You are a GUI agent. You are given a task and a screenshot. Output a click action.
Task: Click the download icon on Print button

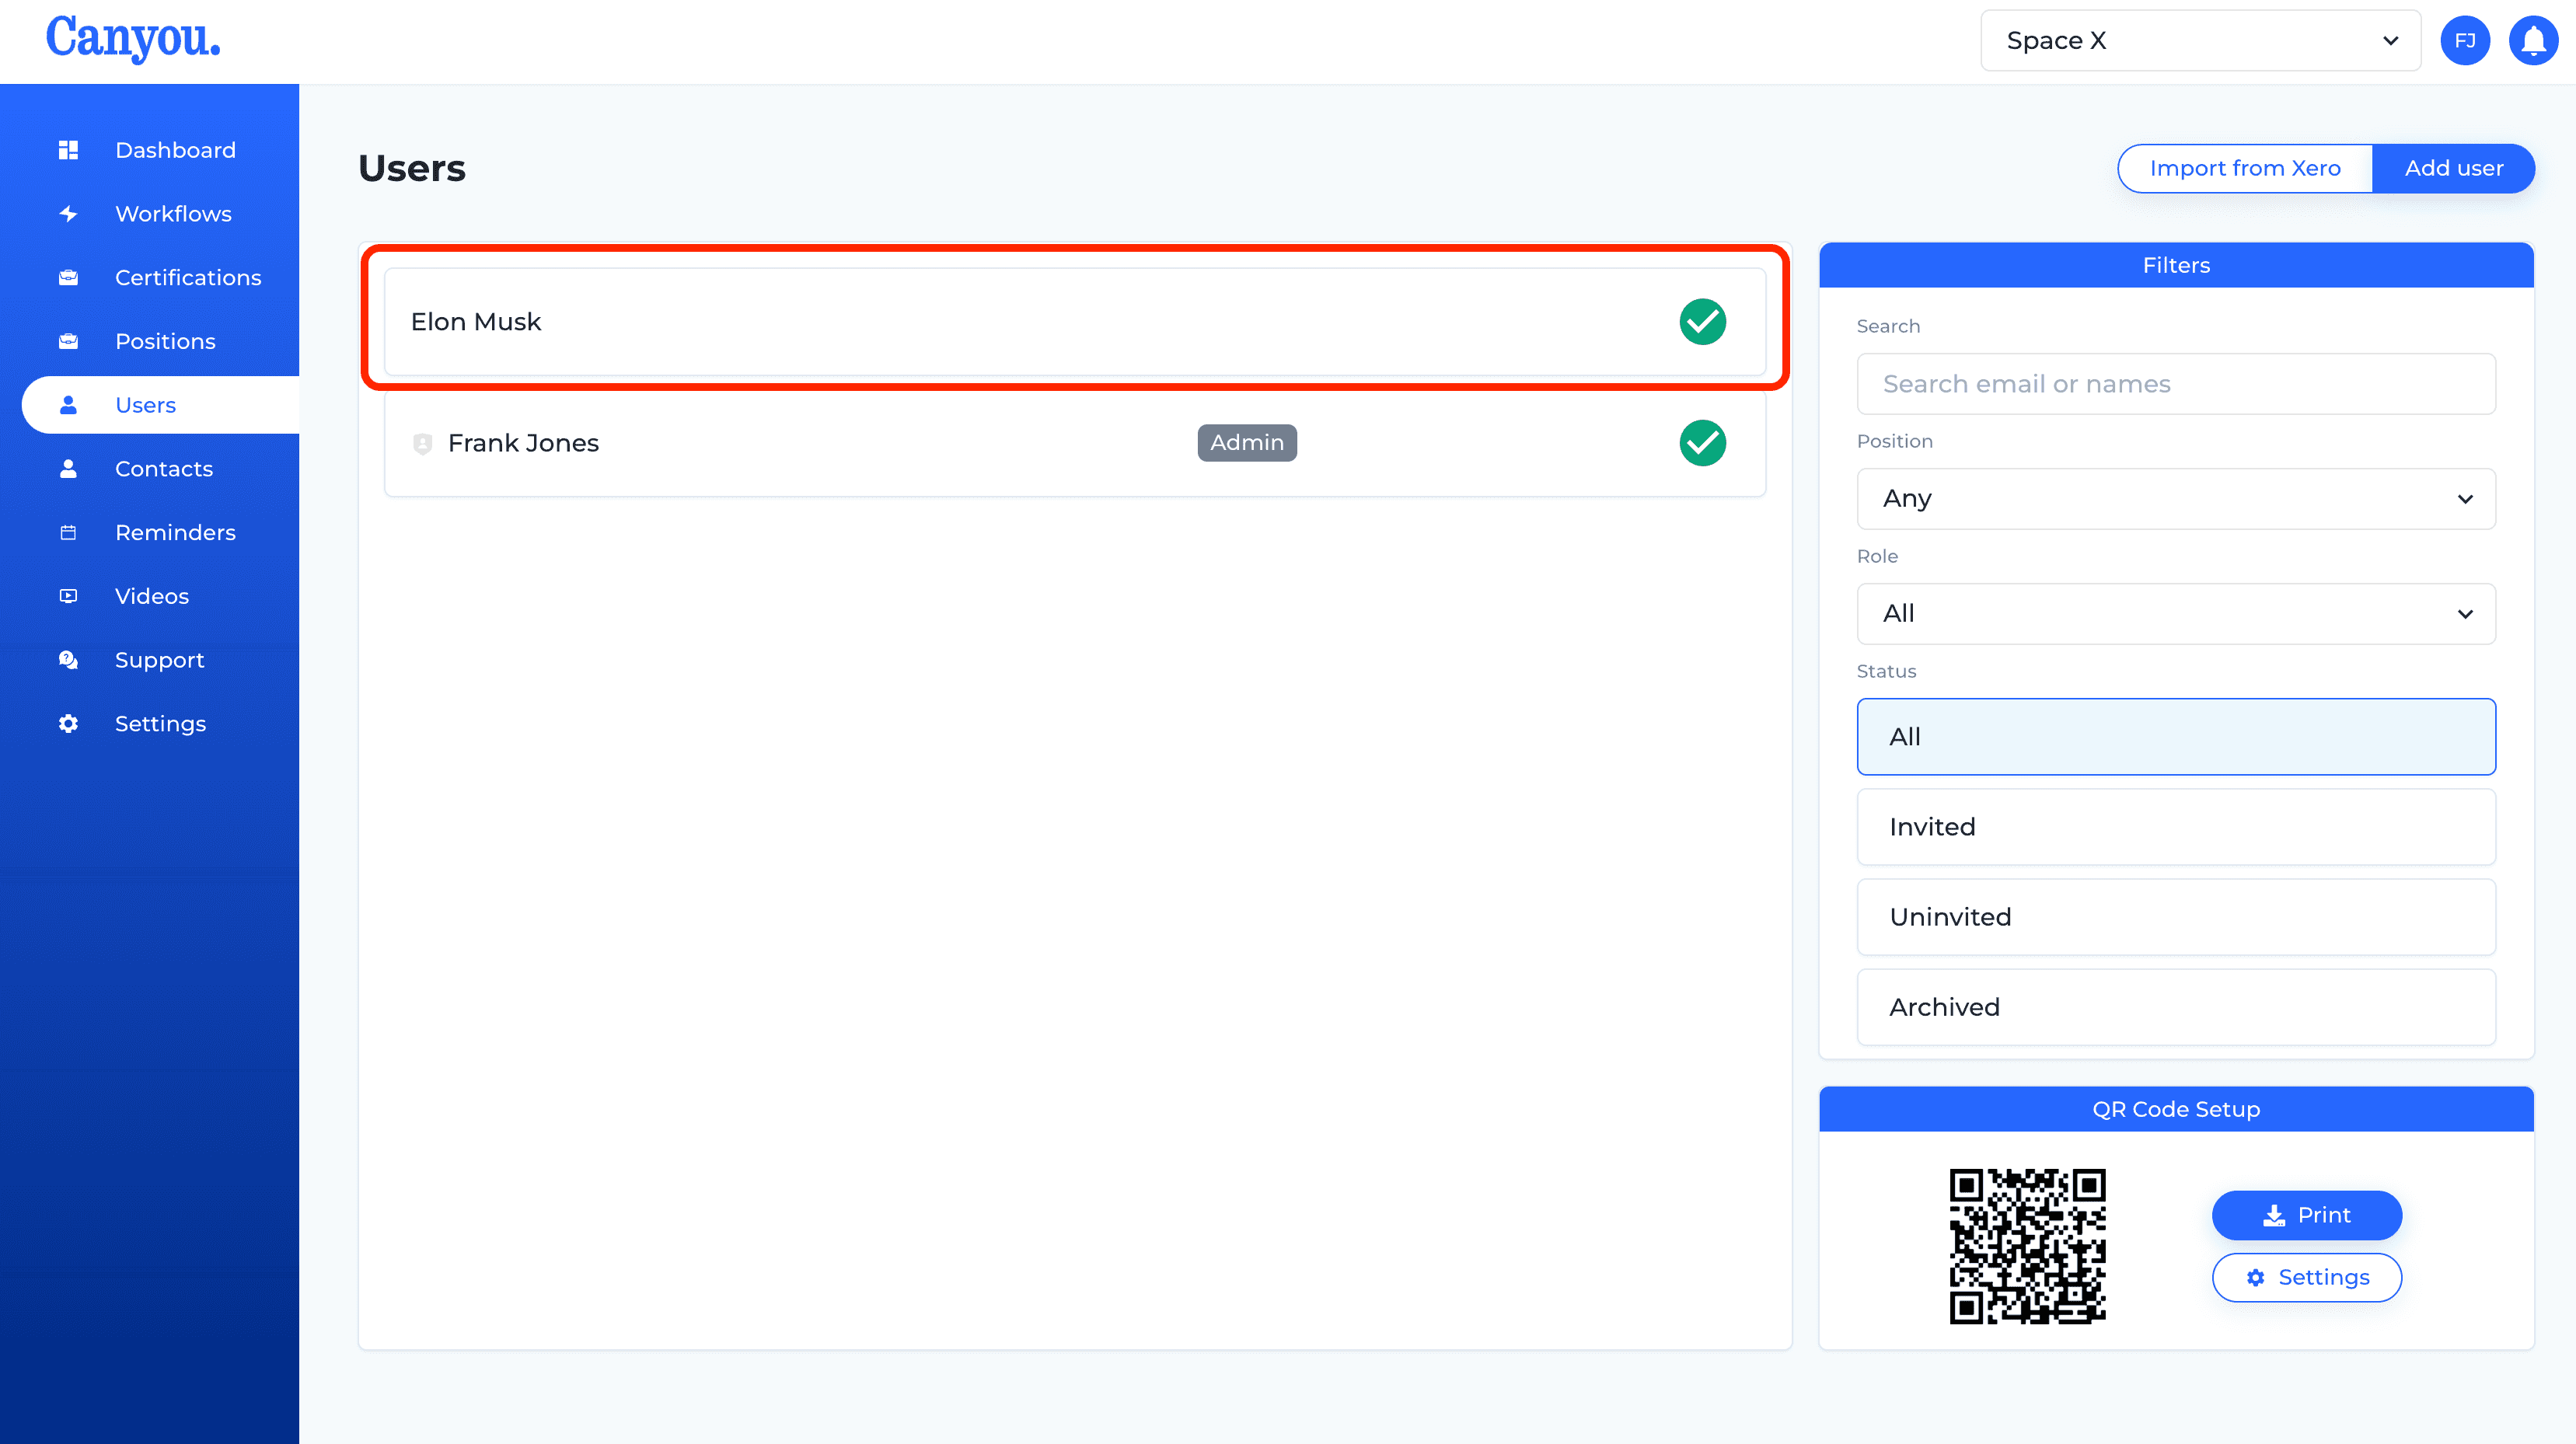(2274, 1215)
